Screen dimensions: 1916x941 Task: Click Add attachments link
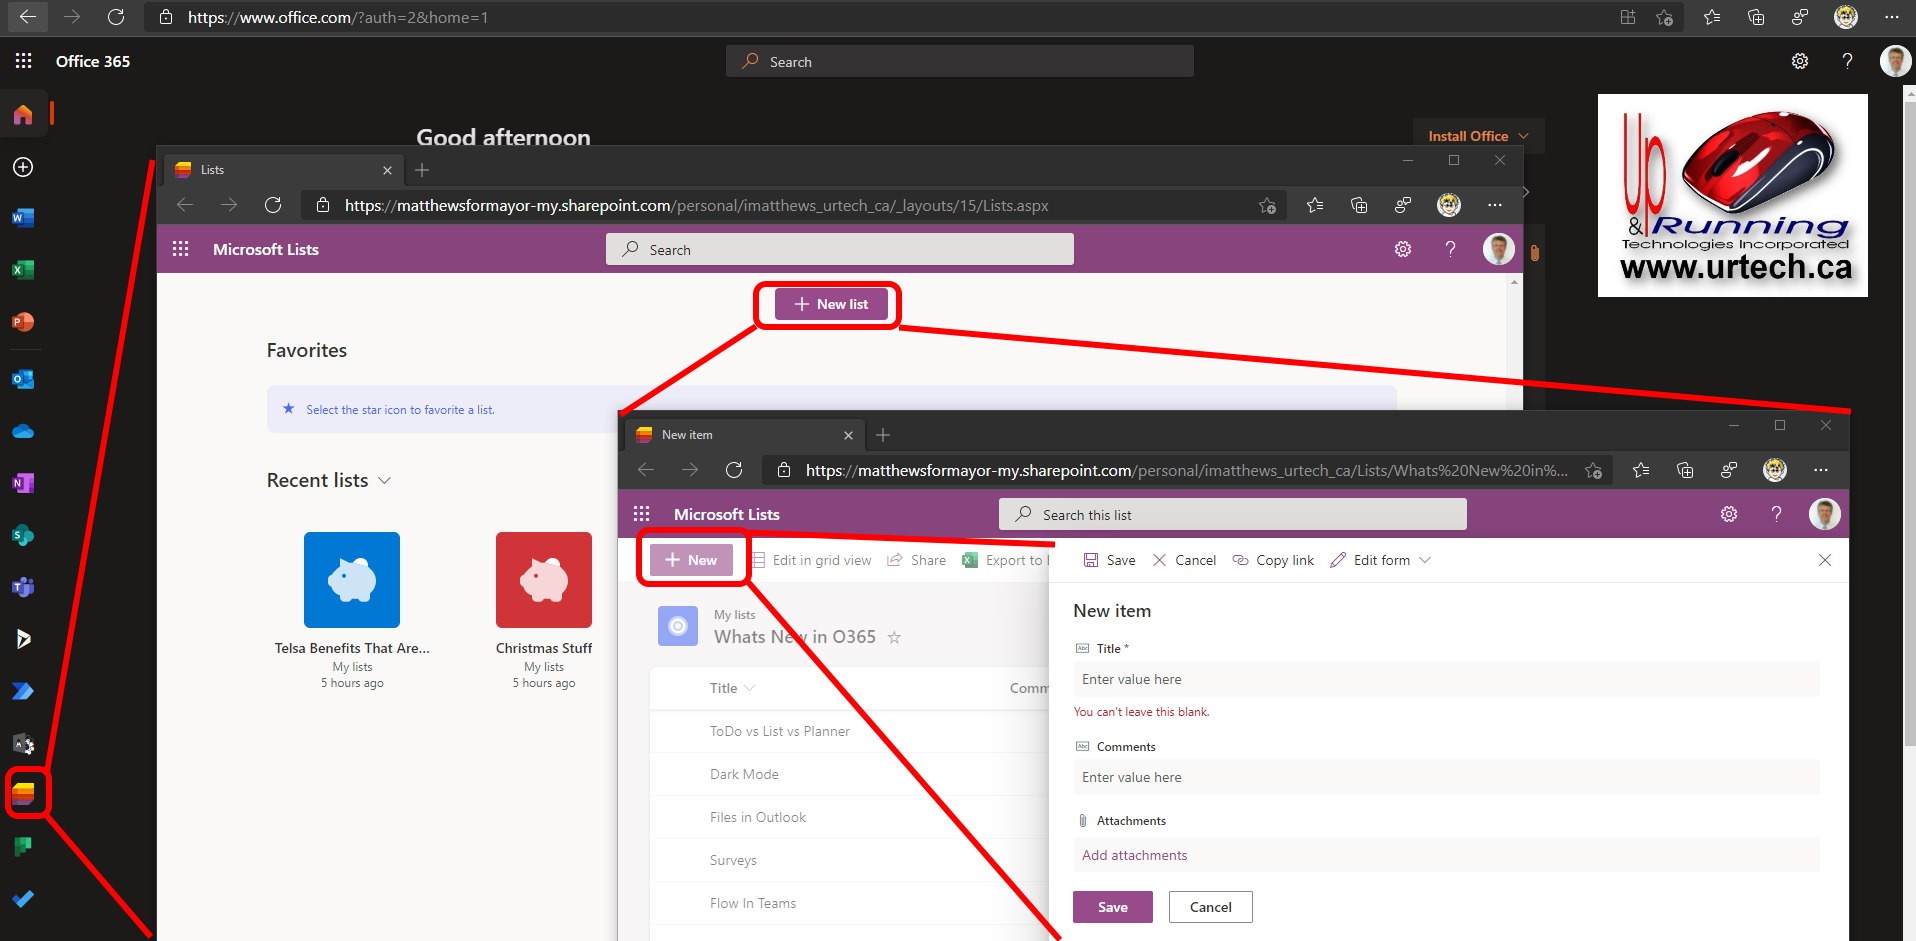[1134, 855]
